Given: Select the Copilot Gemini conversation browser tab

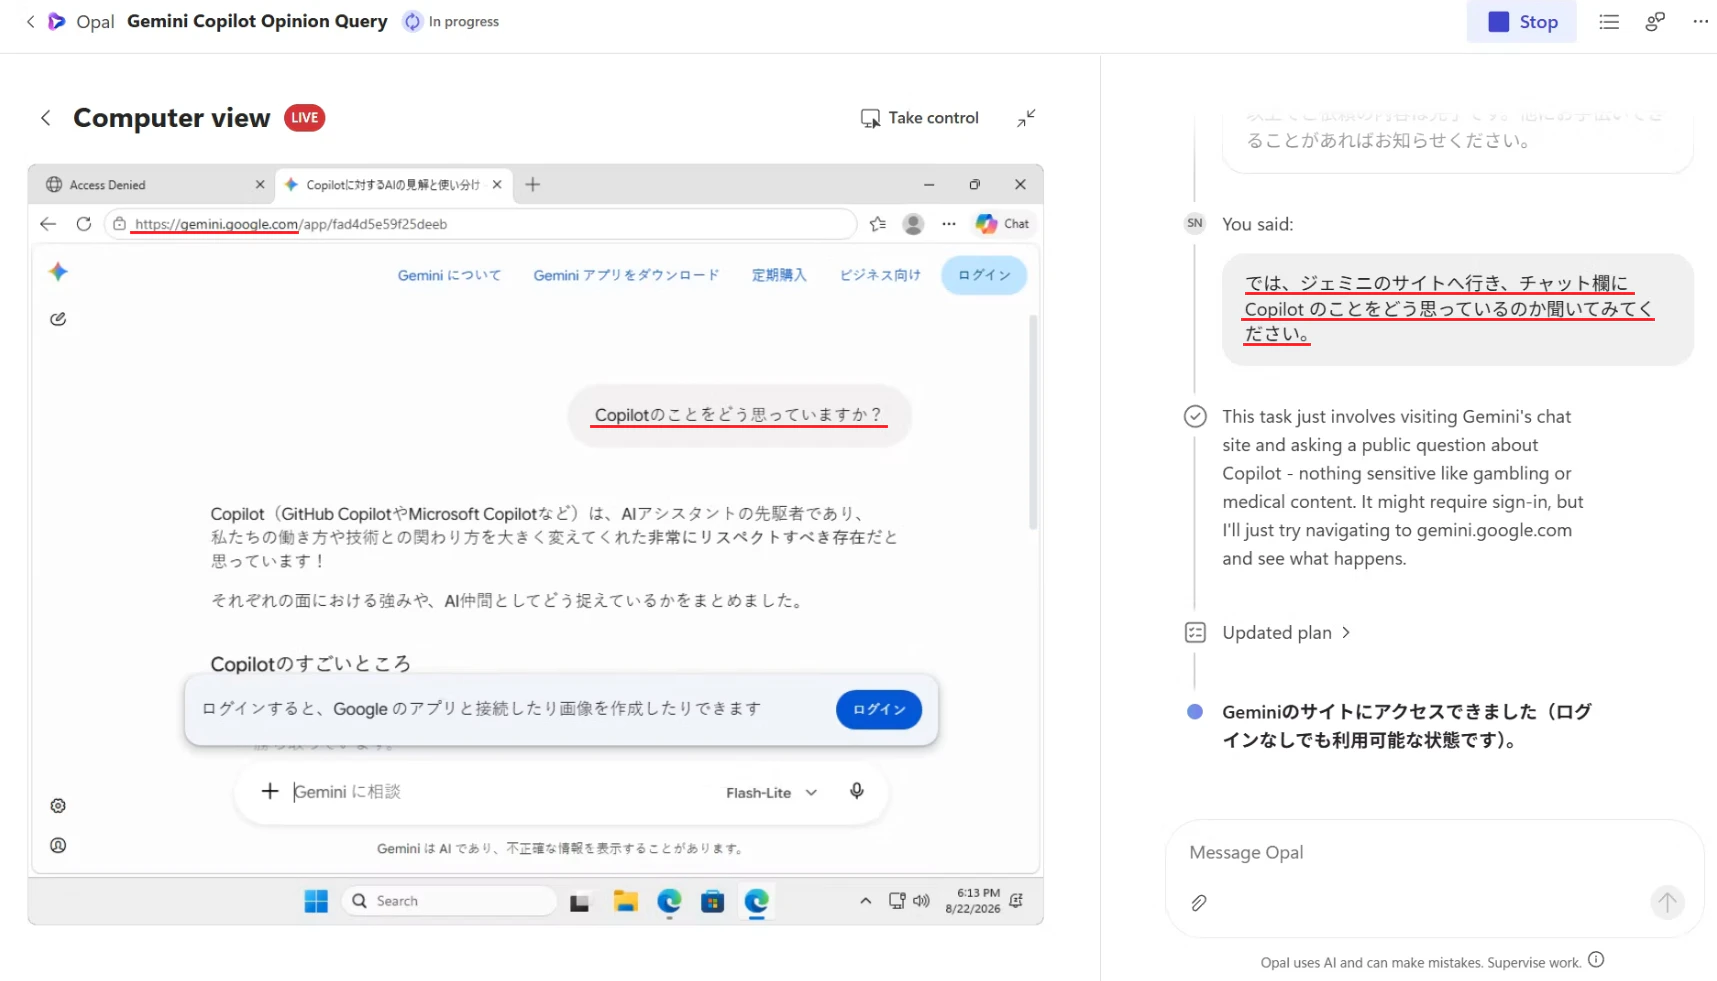Looking at the screenshot, I should point(393,185).
